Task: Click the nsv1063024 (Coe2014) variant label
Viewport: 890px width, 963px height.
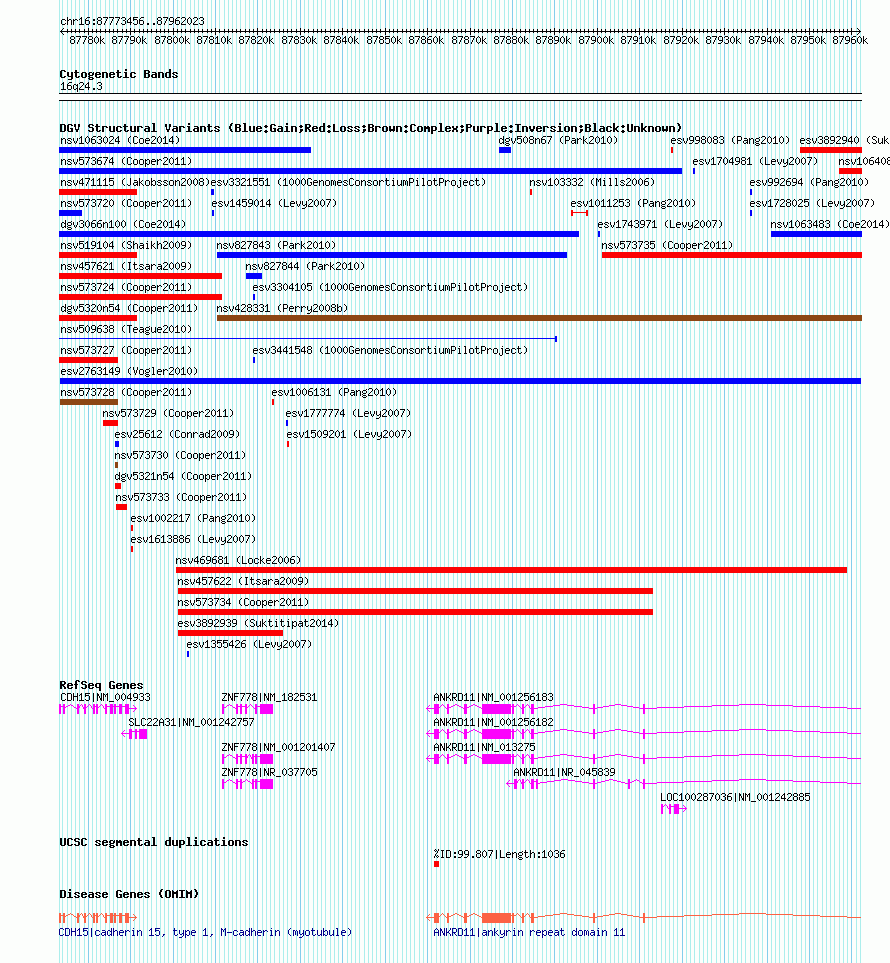Action: tap(120, 140)
